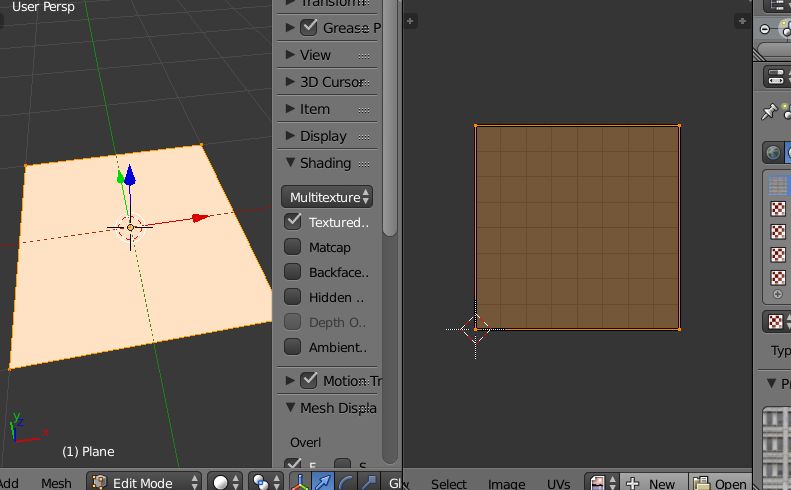Screen dimensions: 791x490
Task: Expand the Display panel
Action: click(290, 136)
